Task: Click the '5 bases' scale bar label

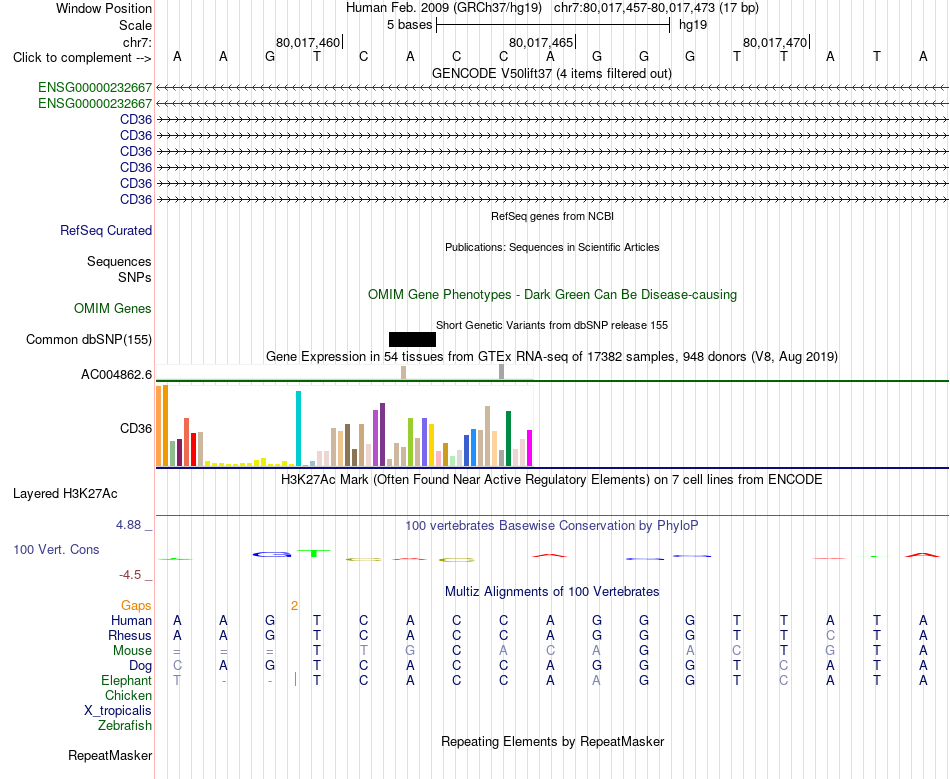Action: coord(410,25)
